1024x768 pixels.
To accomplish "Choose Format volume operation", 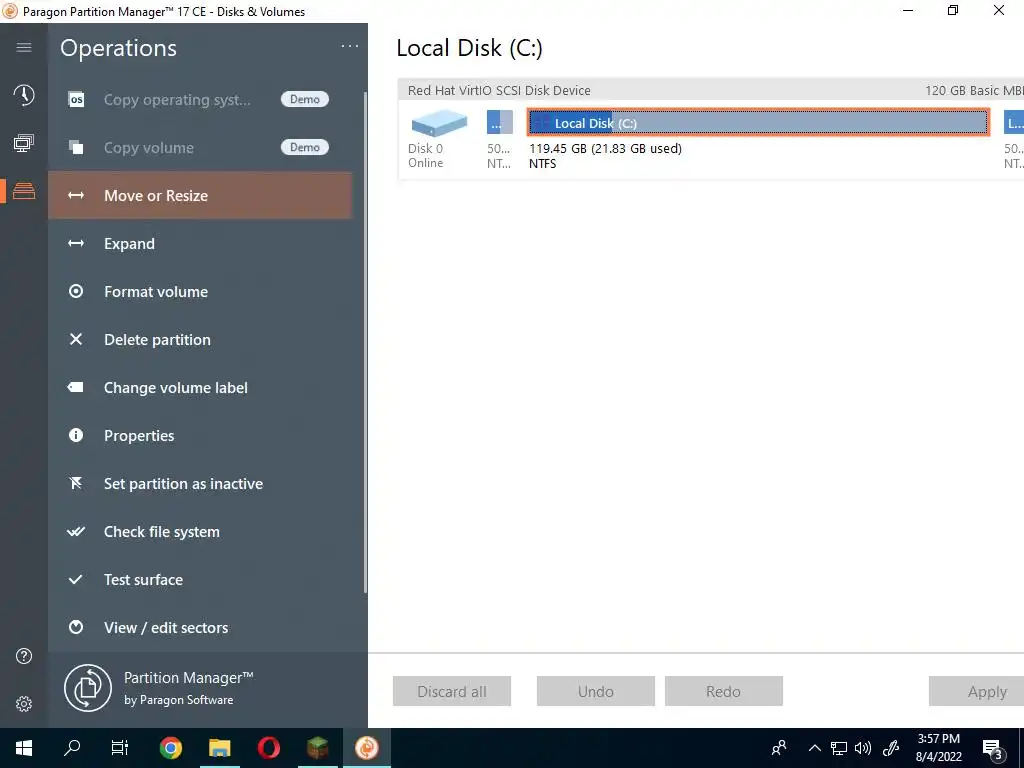I will (200, 291).
